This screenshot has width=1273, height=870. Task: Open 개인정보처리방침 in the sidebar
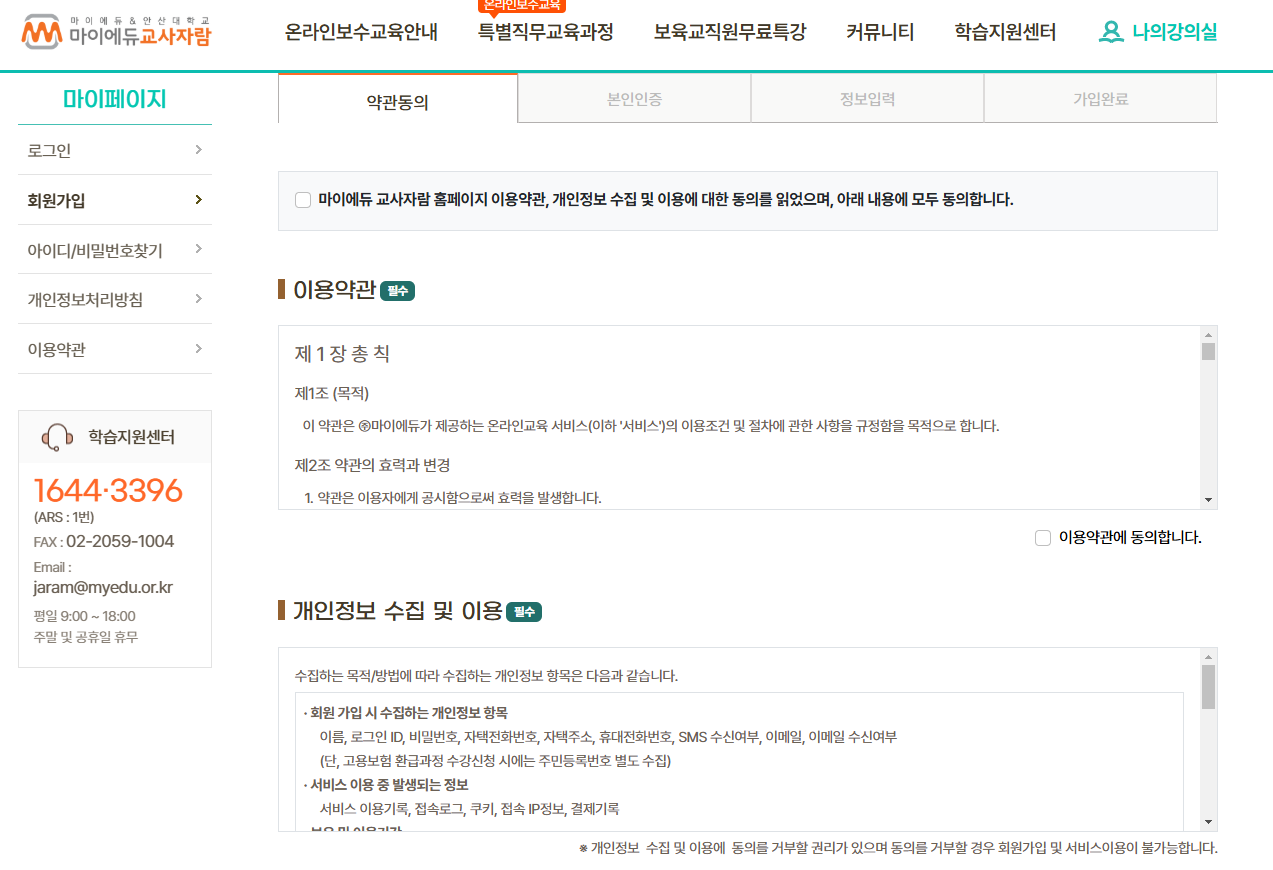tap(115, 299)
